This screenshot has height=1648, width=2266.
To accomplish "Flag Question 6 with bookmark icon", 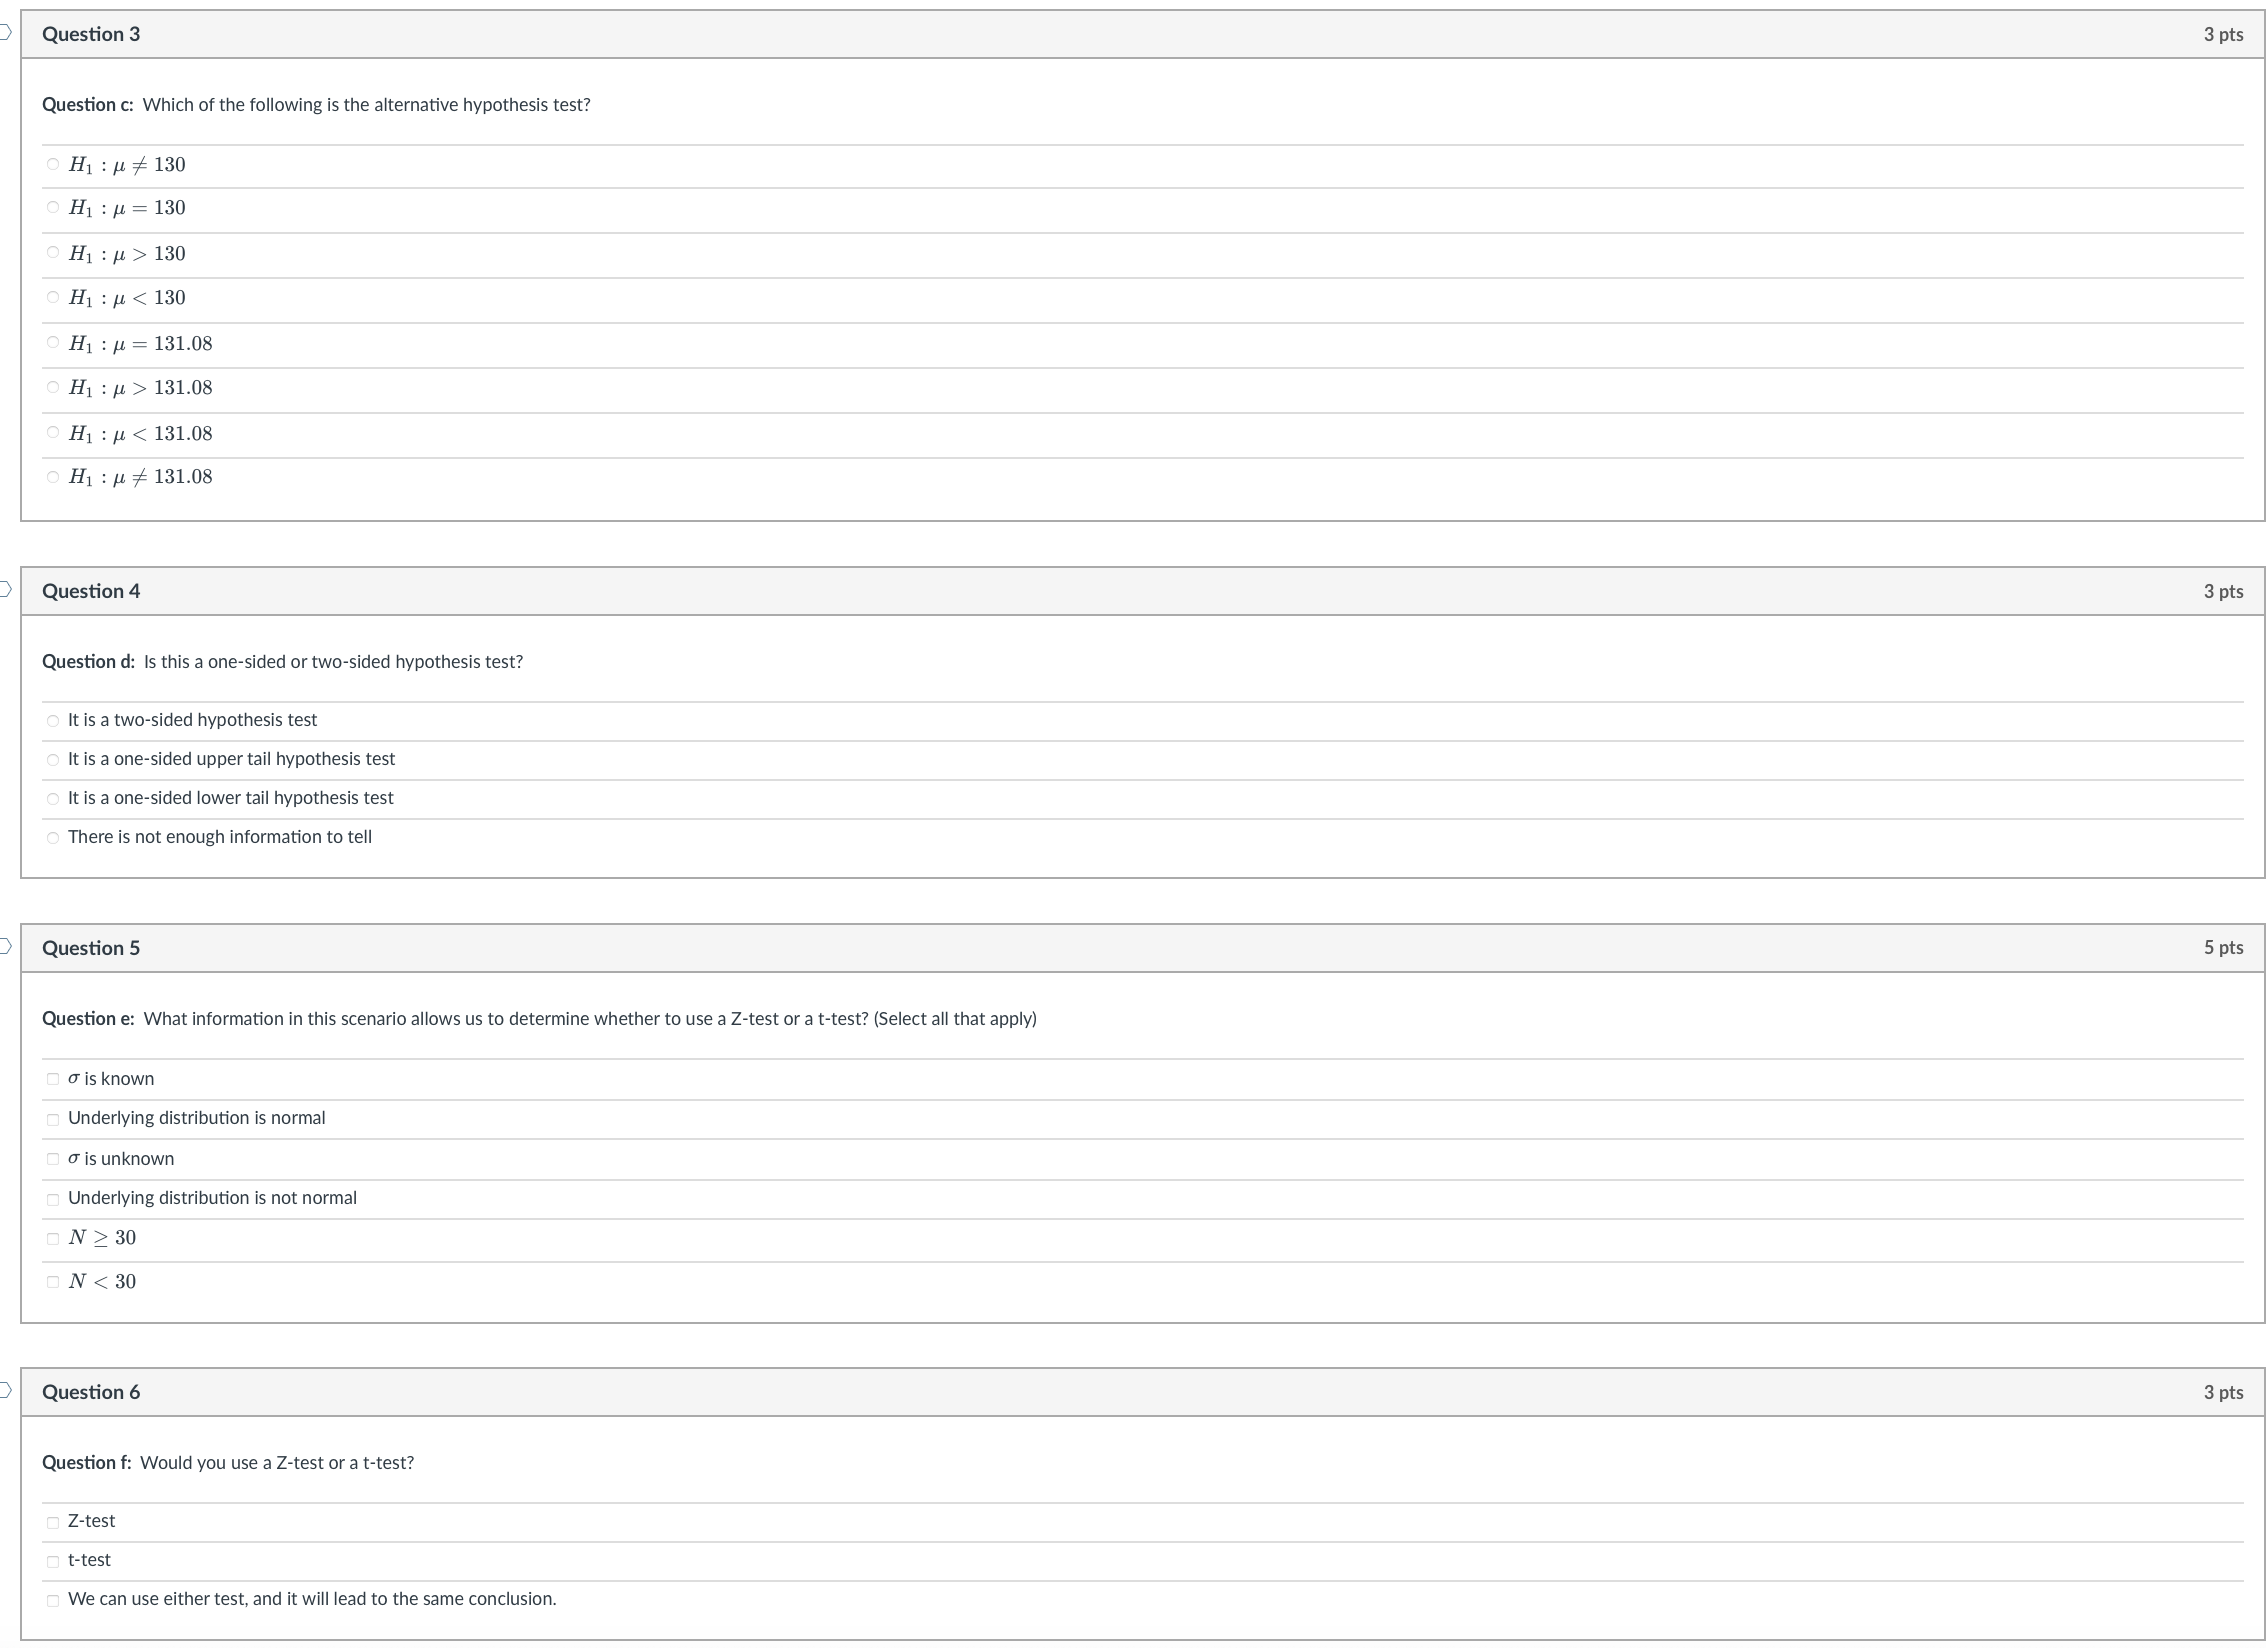I will [4, 1390].
